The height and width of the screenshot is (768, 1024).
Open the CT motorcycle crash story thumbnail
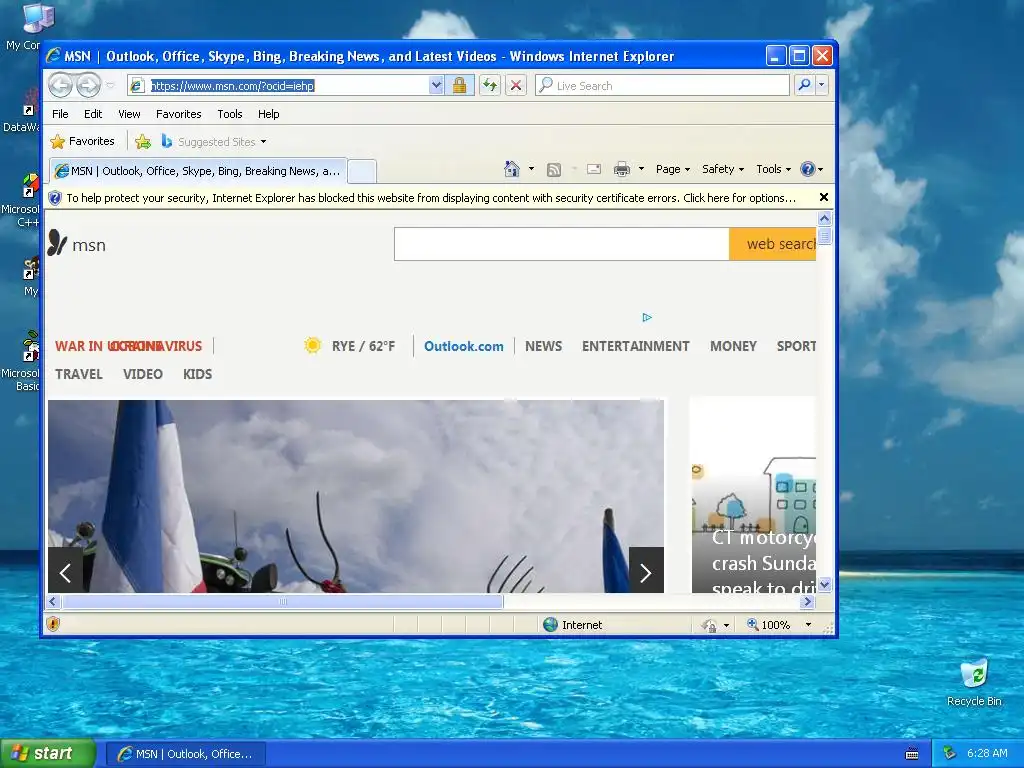pyautogui.click(x=754, y=495)
